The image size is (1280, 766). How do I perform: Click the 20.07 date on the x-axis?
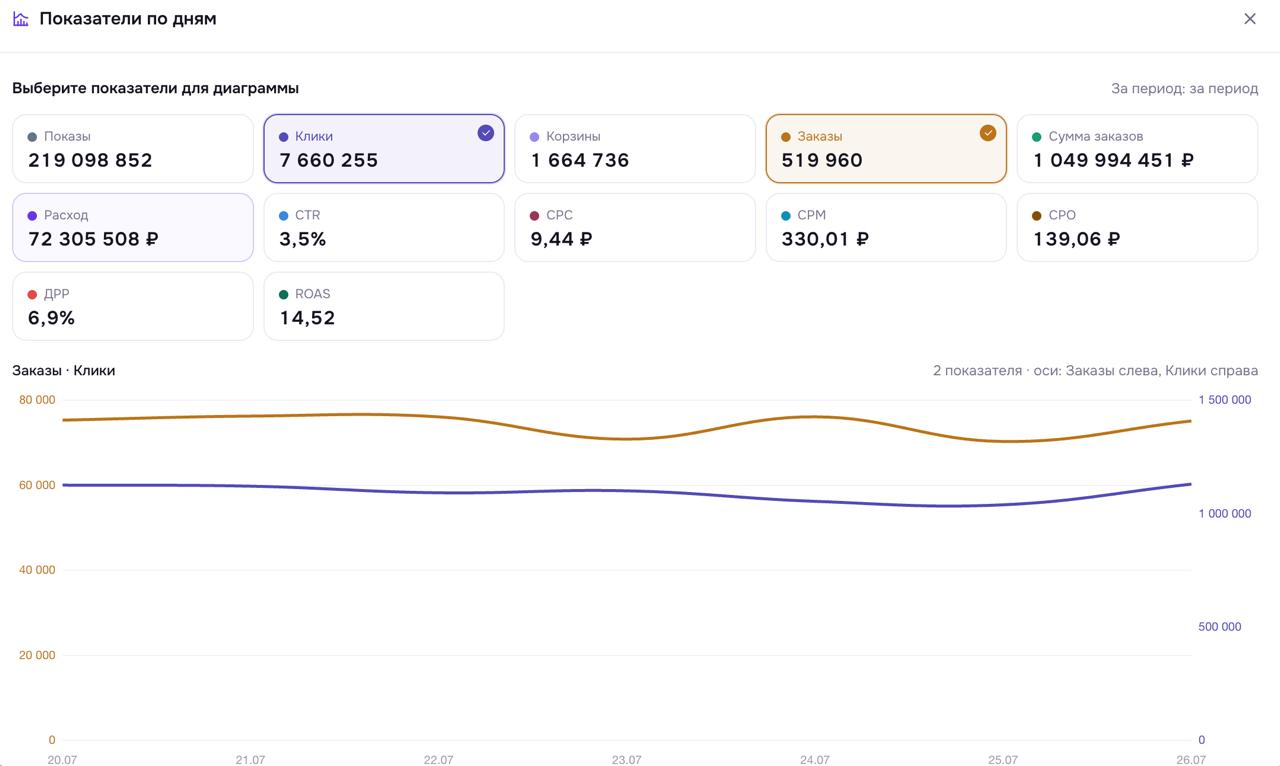tap(62, 760)
